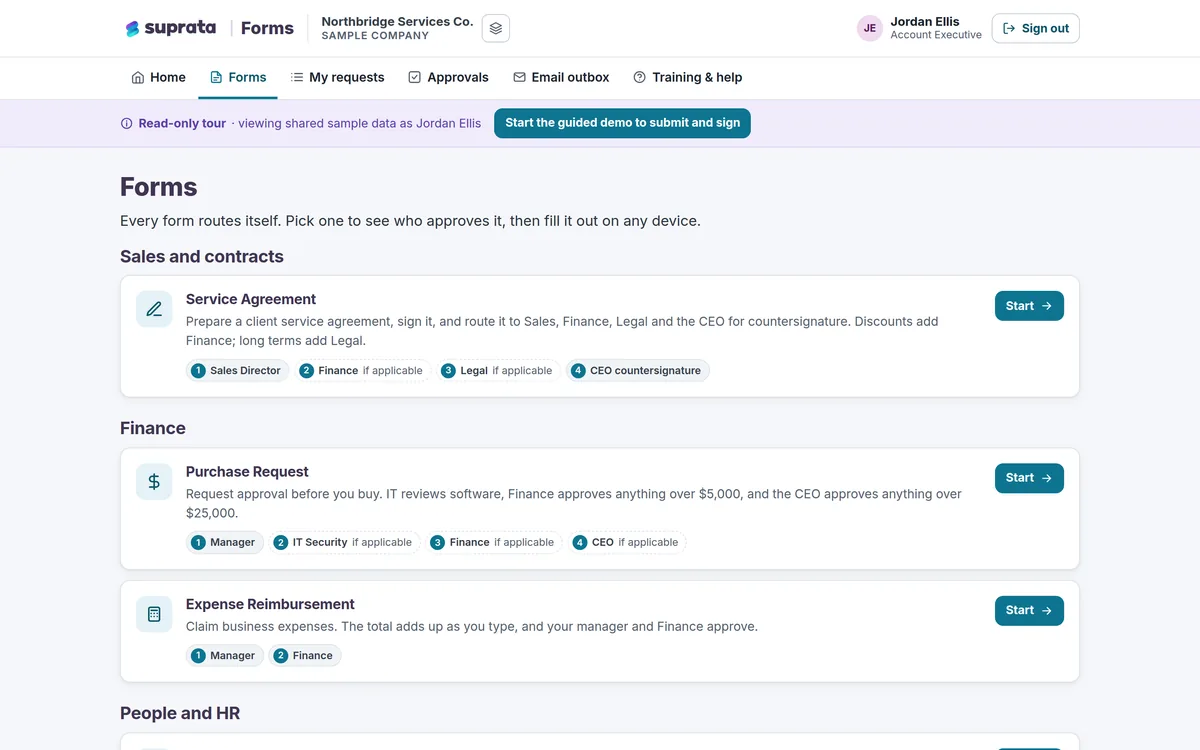Click the CEO countersignature step chip

638,370
